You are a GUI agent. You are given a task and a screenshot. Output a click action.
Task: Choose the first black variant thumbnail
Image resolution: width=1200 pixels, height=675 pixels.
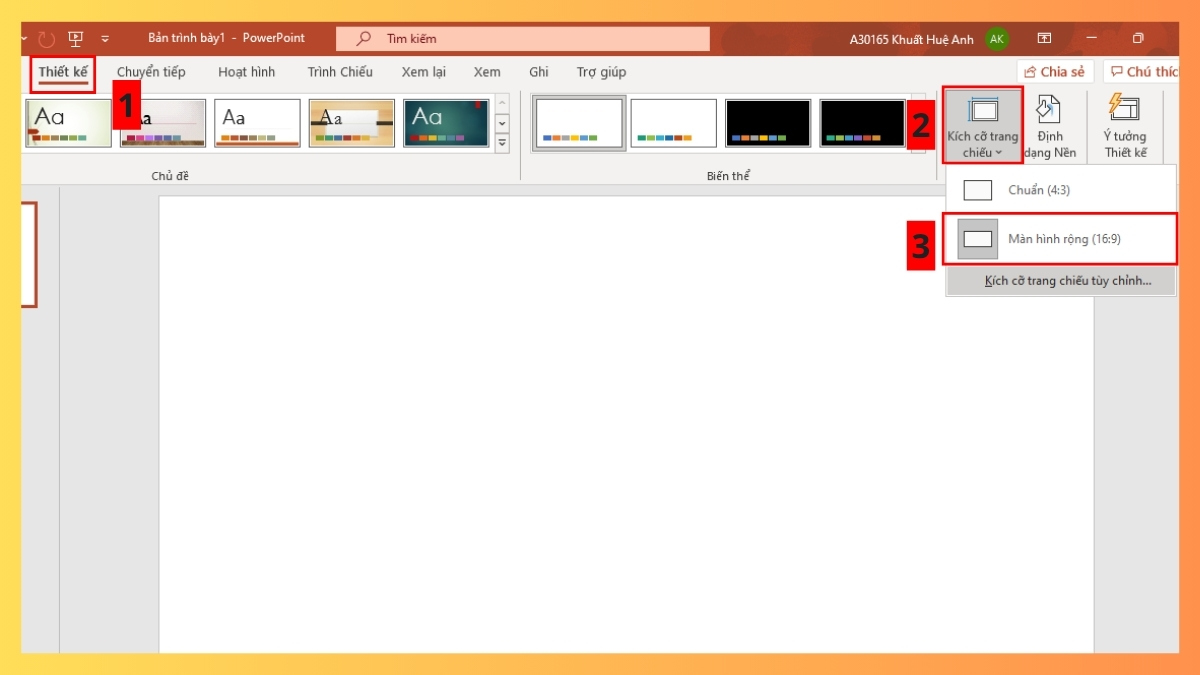point(767,123)
